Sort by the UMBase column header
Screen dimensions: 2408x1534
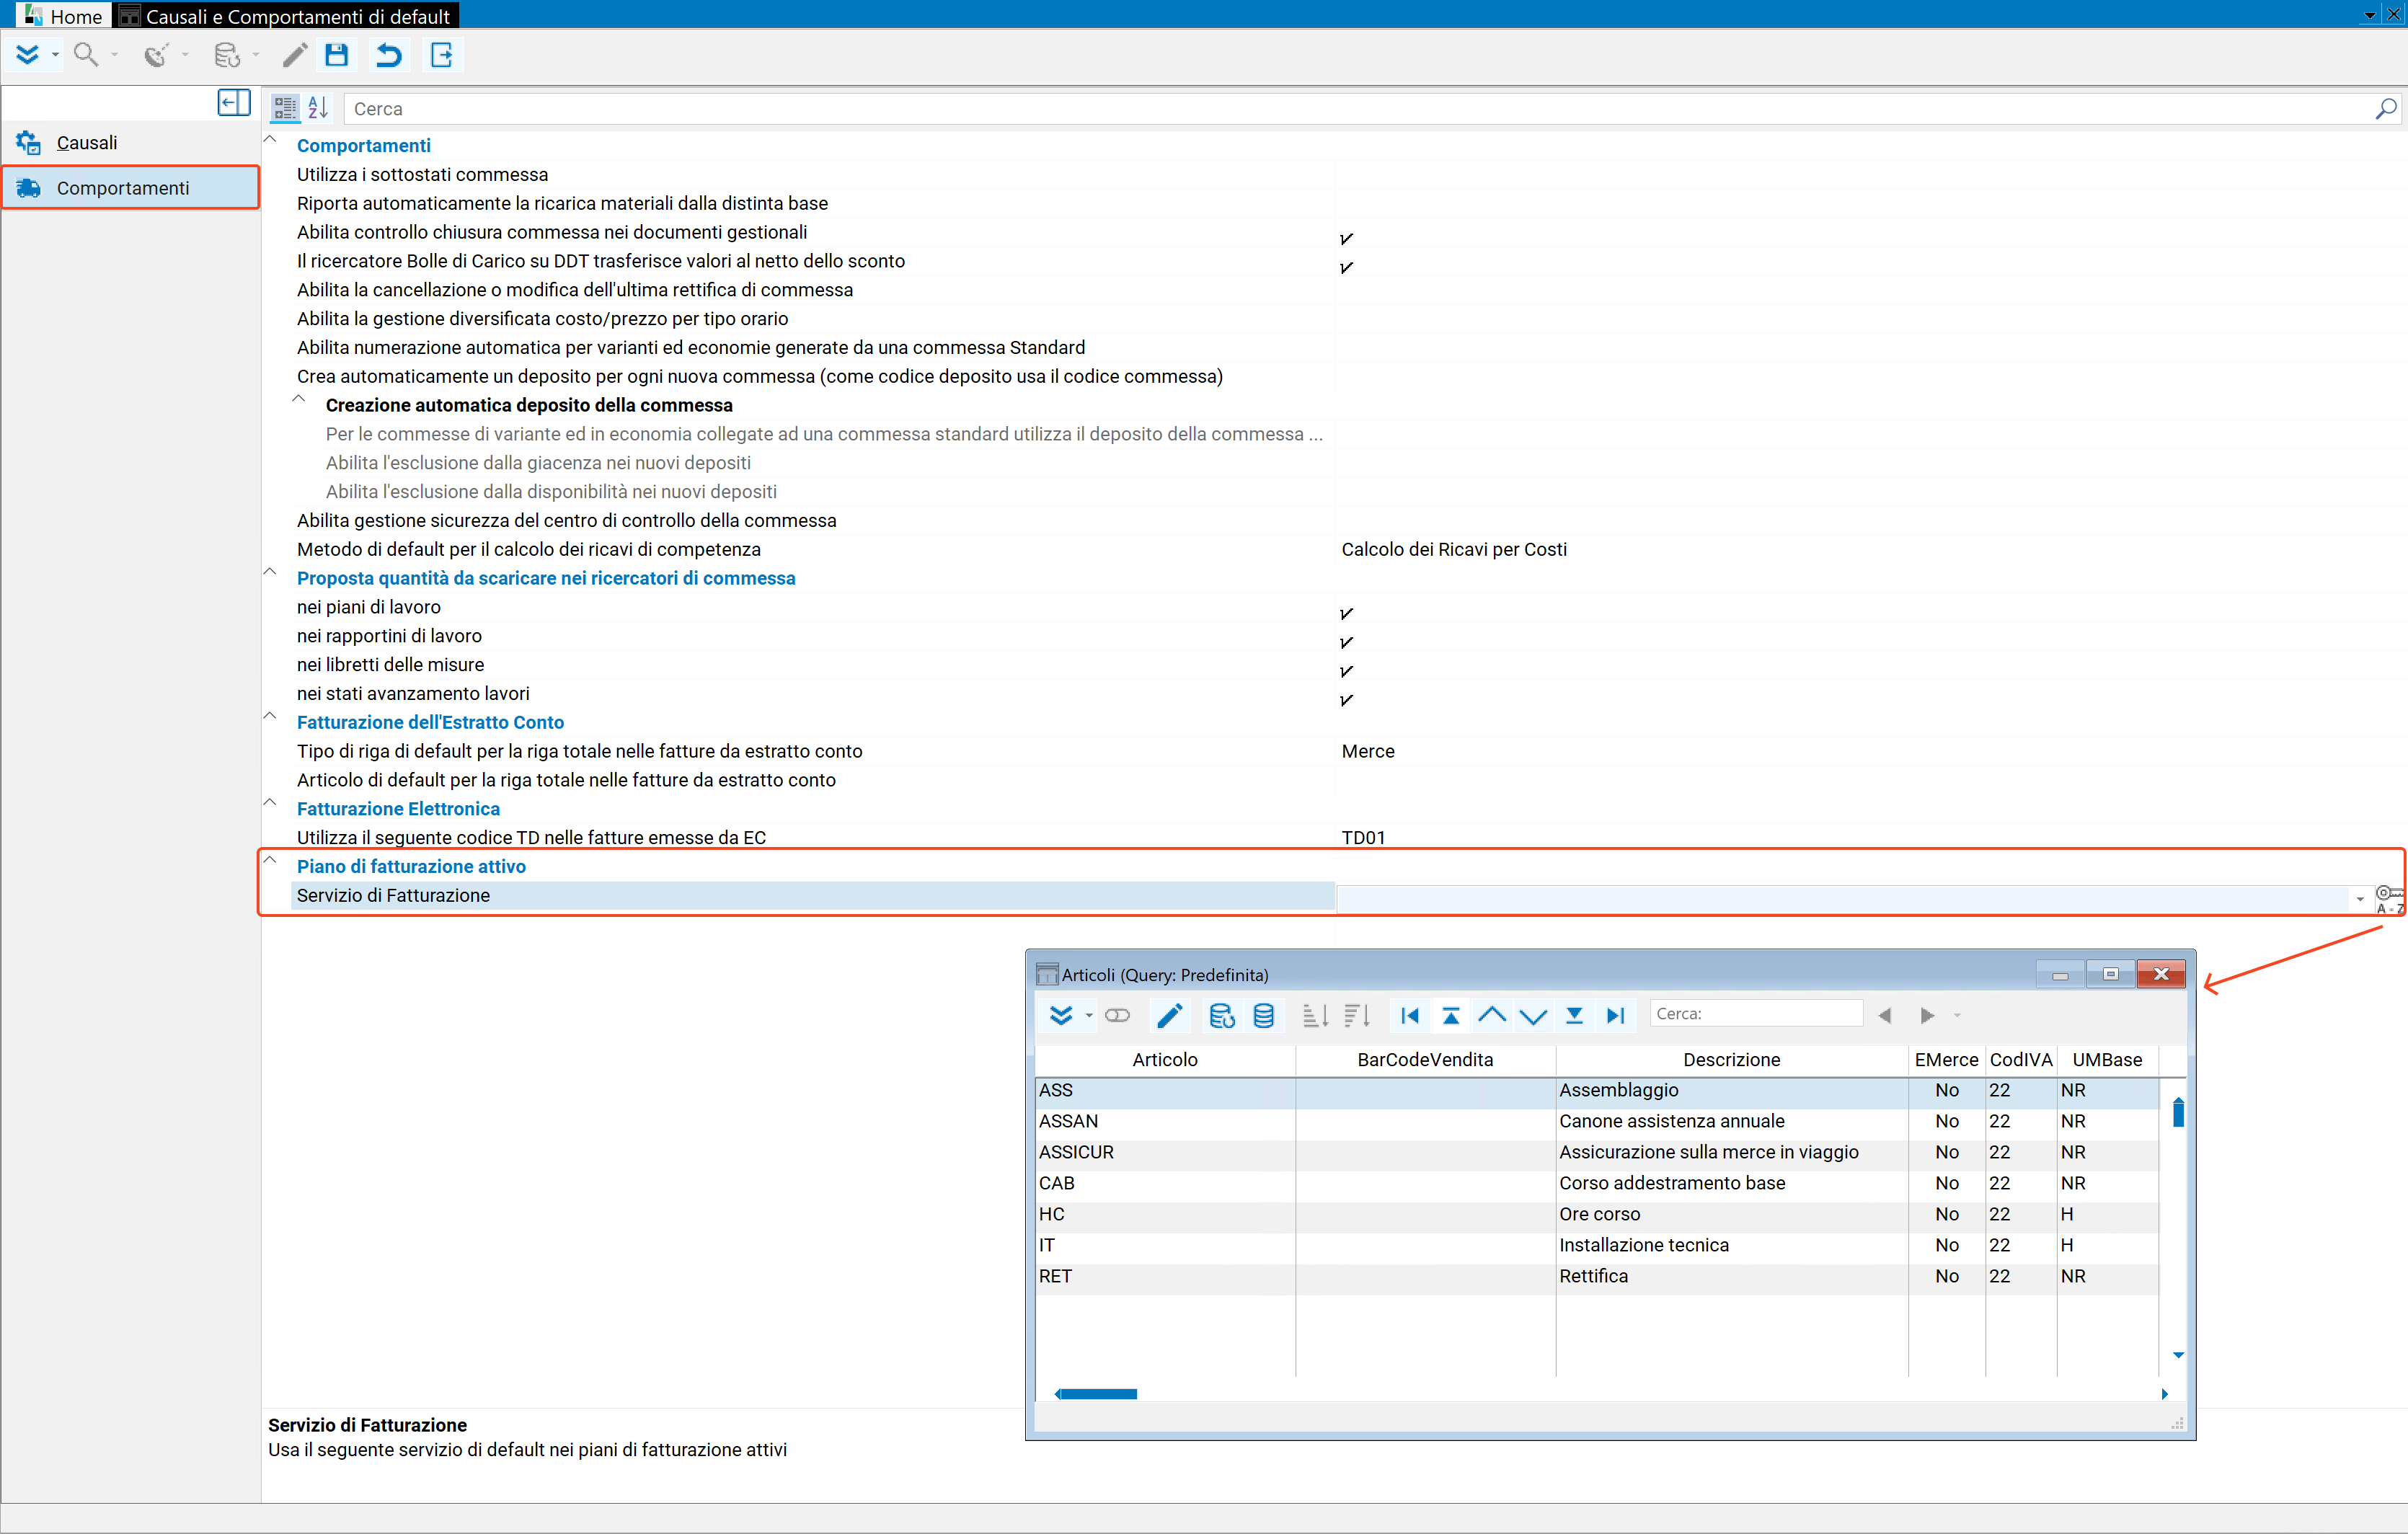pos(2107,1060)
